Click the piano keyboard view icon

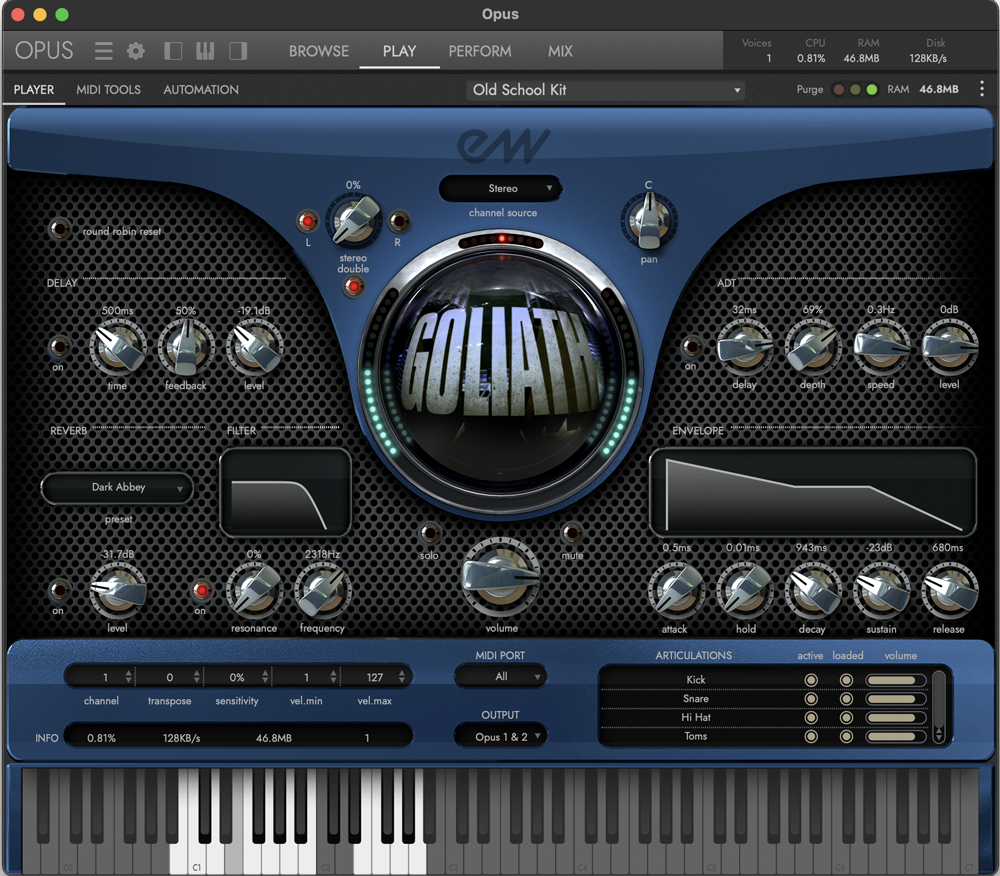(205, 50)
